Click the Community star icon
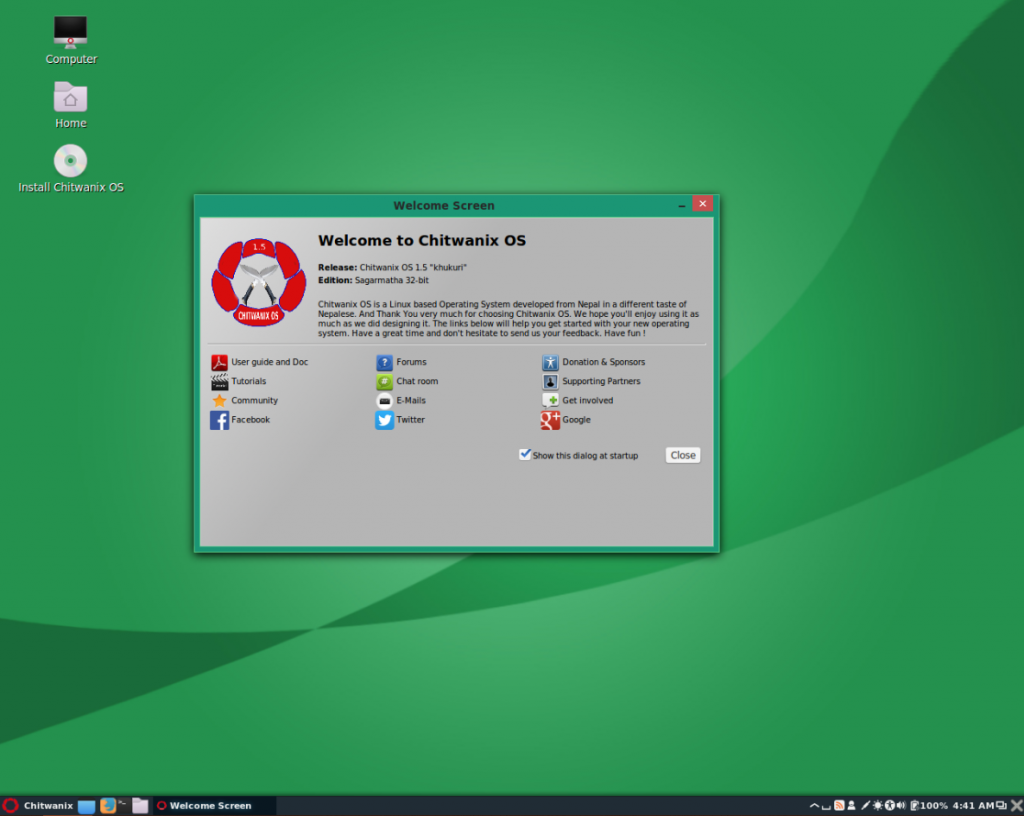This screenshot has height=816, width=1024. (219, 401)
